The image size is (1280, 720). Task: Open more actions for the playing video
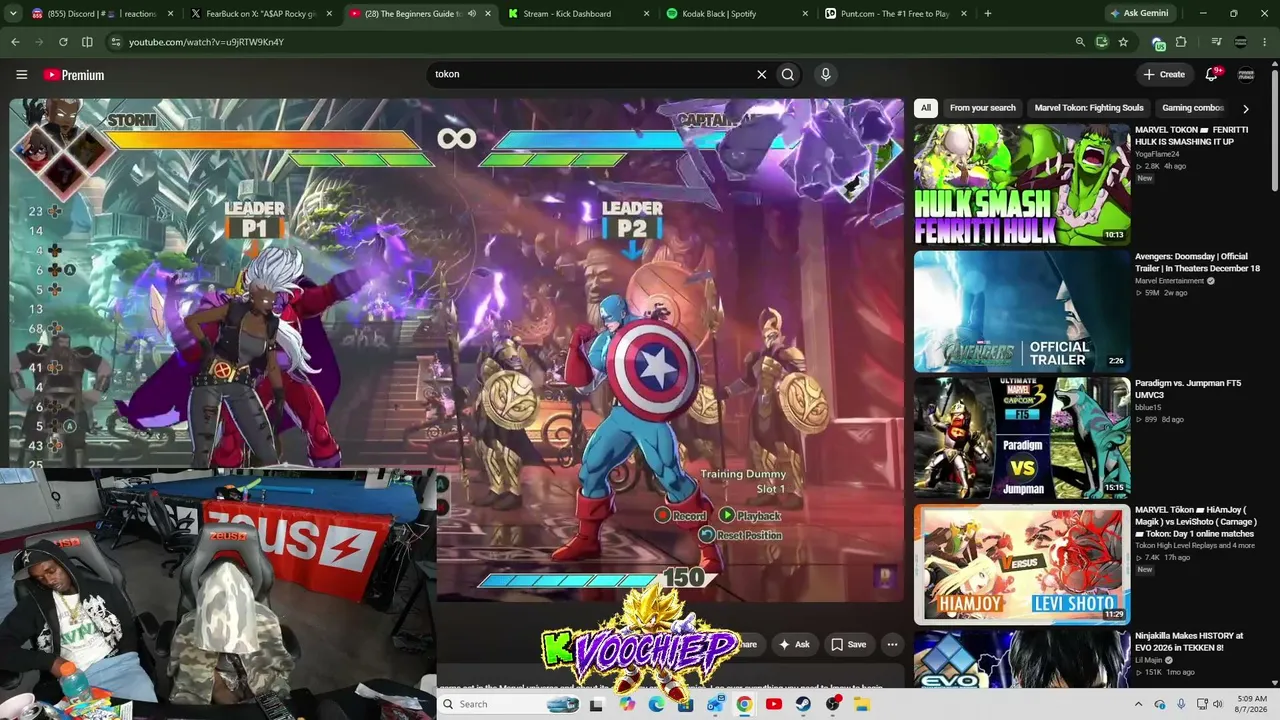point(892,645)
